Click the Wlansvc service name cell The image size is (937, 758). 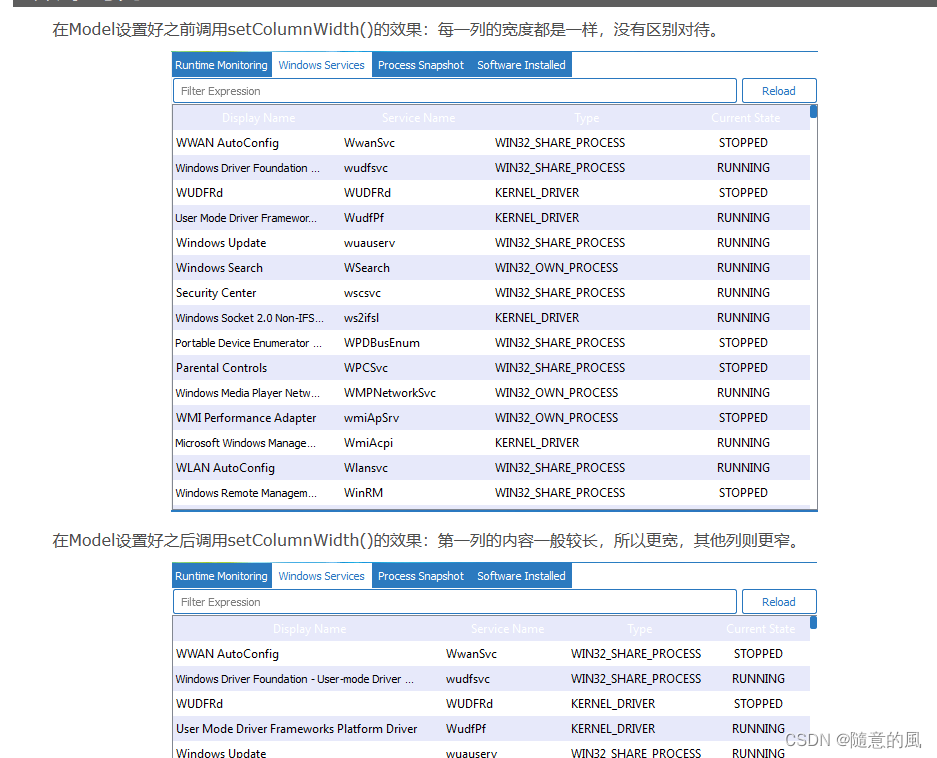coord(366,468)
